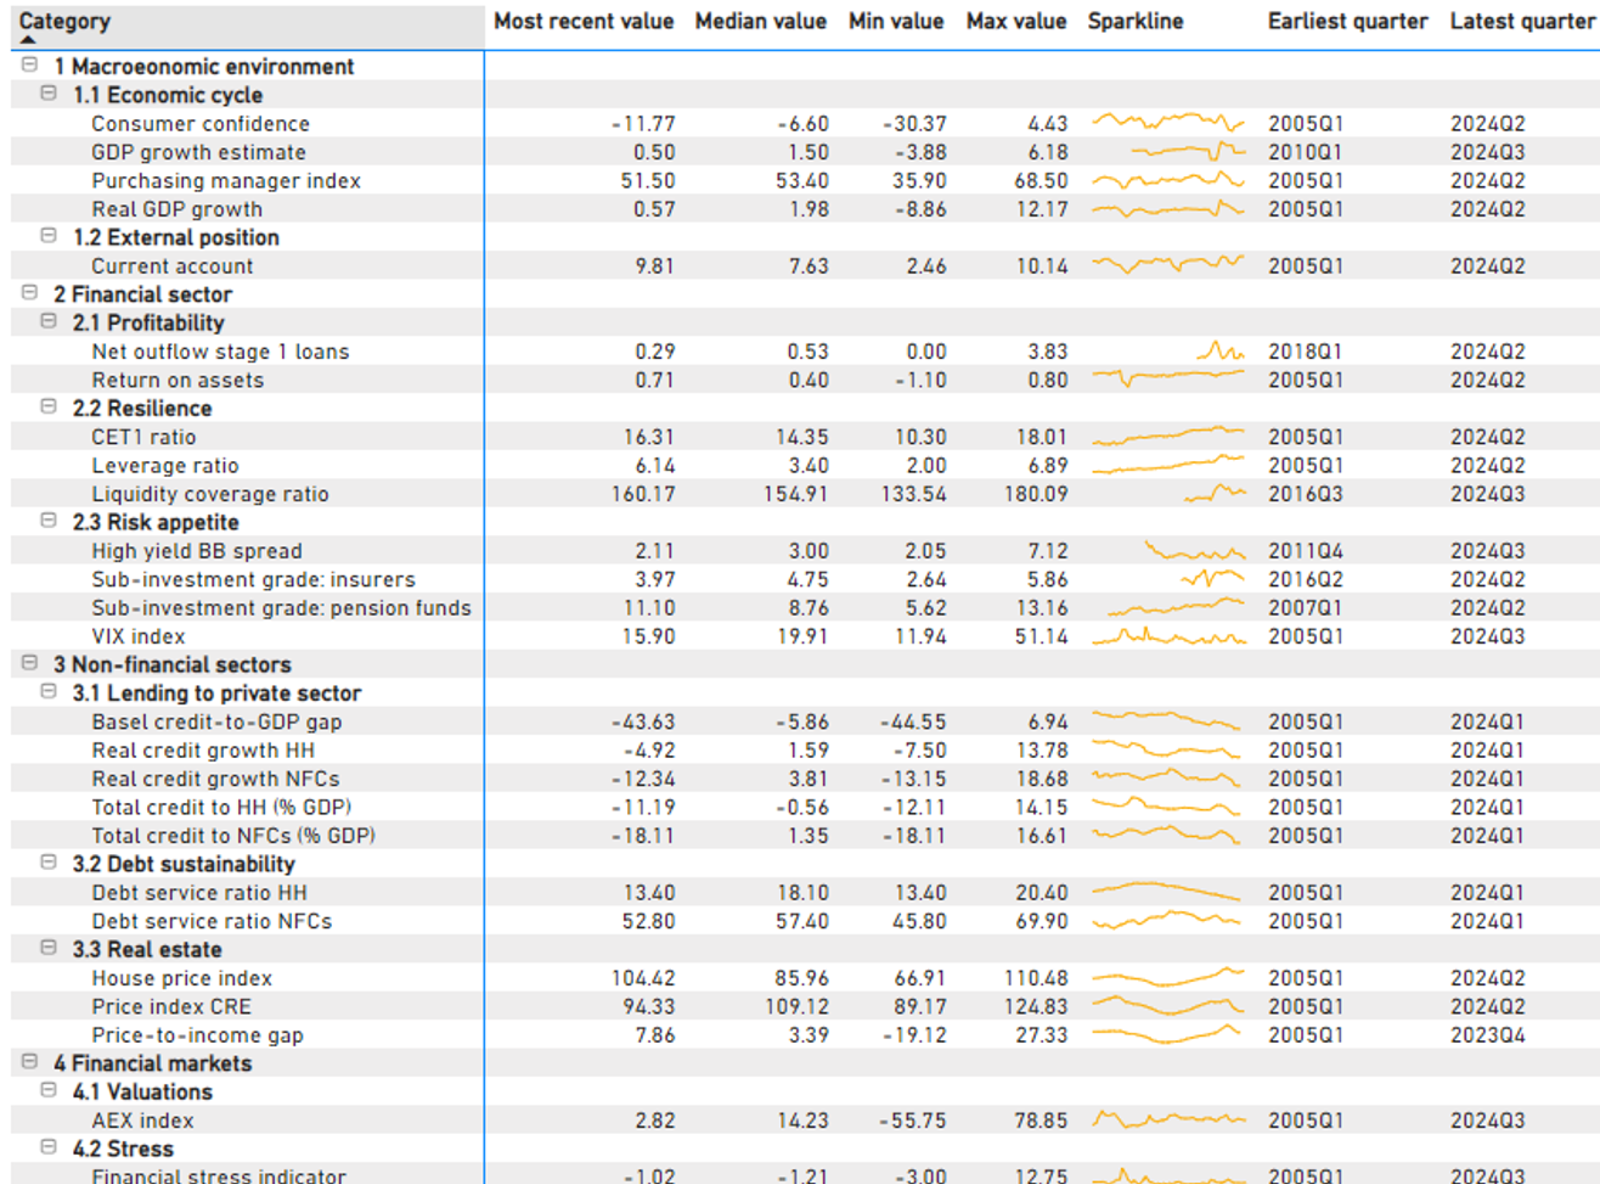Click the AEX index sparkline chart

1167,1120
